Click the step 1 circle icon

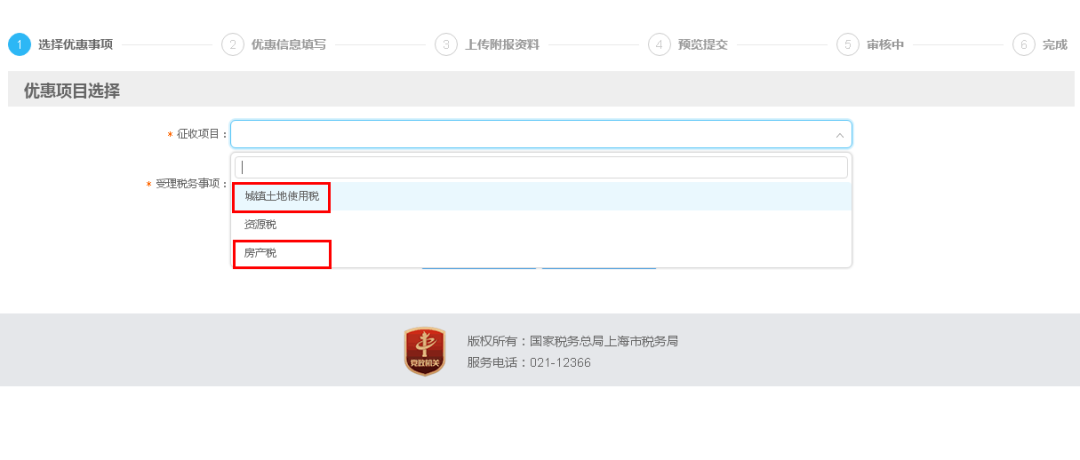click(x=19, y=45)
